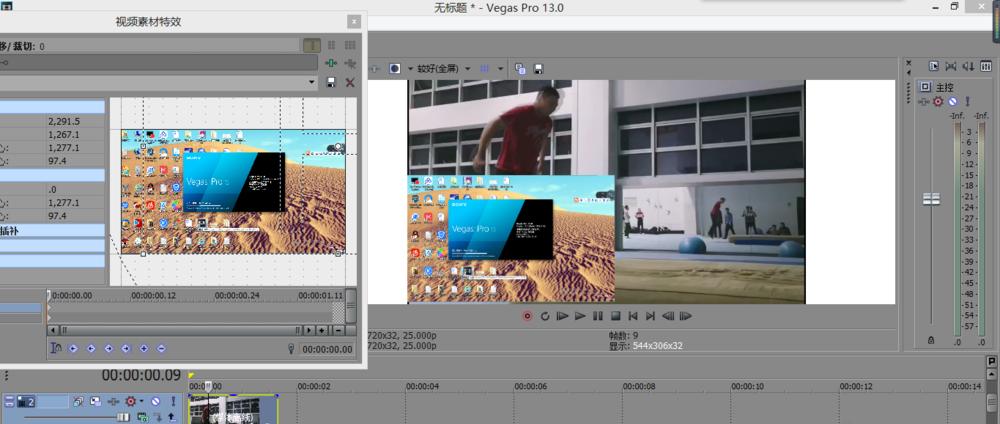Click the record button in preview transport
Image resolution: width=1000 pixels, height=424 pixels.
[527, 316]
